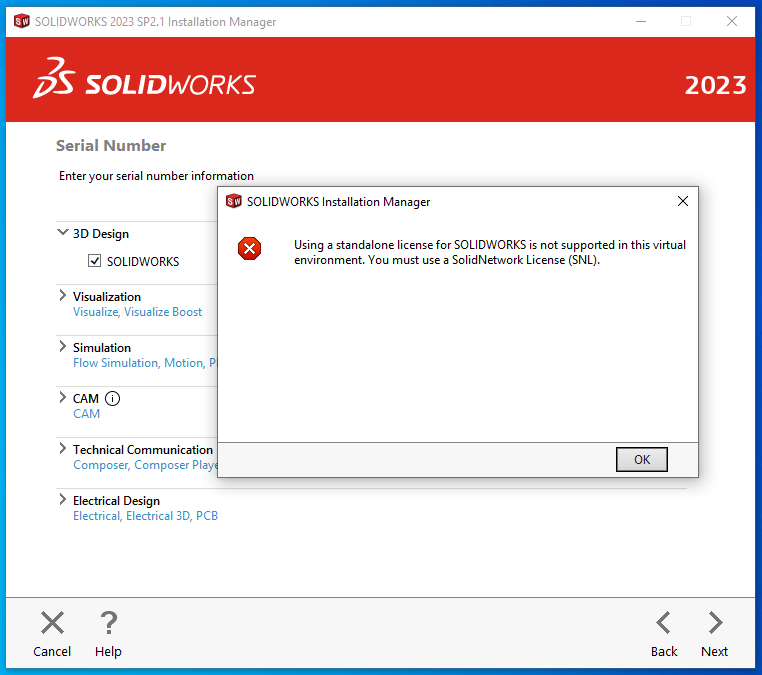Click 'Enter your serial number information' text
This screenshot has width=762, height=675.
156,176
